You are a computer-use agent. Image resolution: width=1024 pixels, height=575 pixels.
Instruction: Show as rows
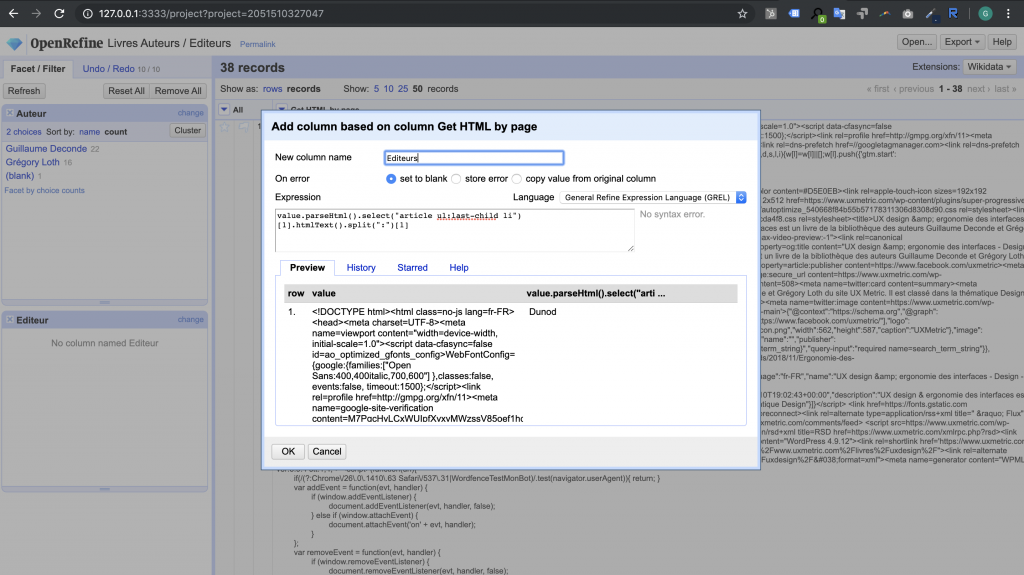coord(272,89)
